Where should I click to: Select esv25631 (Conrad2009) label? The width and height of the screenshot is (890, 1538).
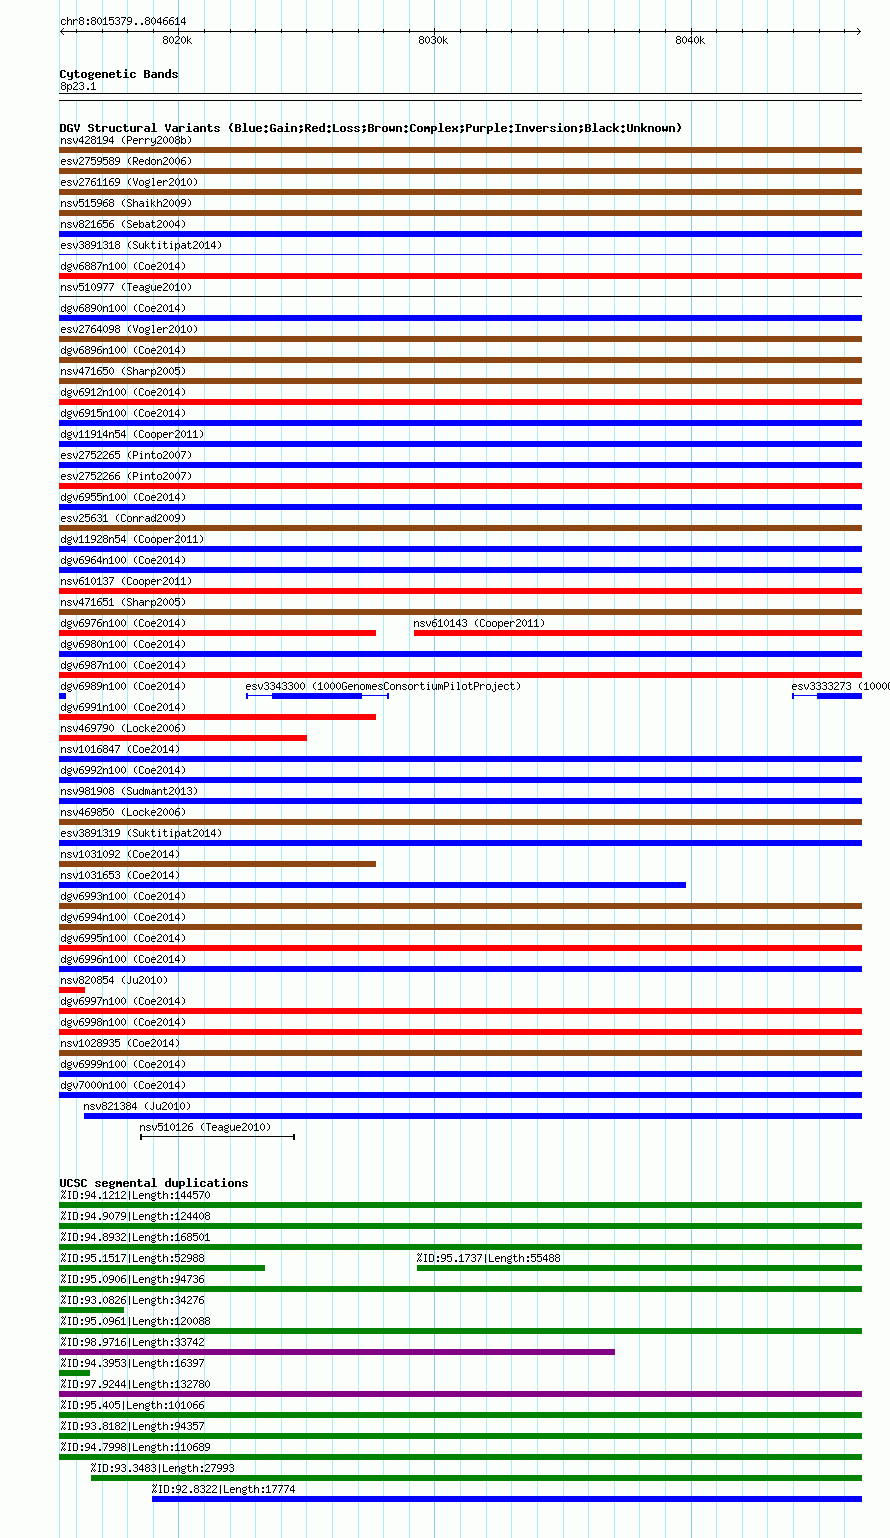click(x=123, y=518)
